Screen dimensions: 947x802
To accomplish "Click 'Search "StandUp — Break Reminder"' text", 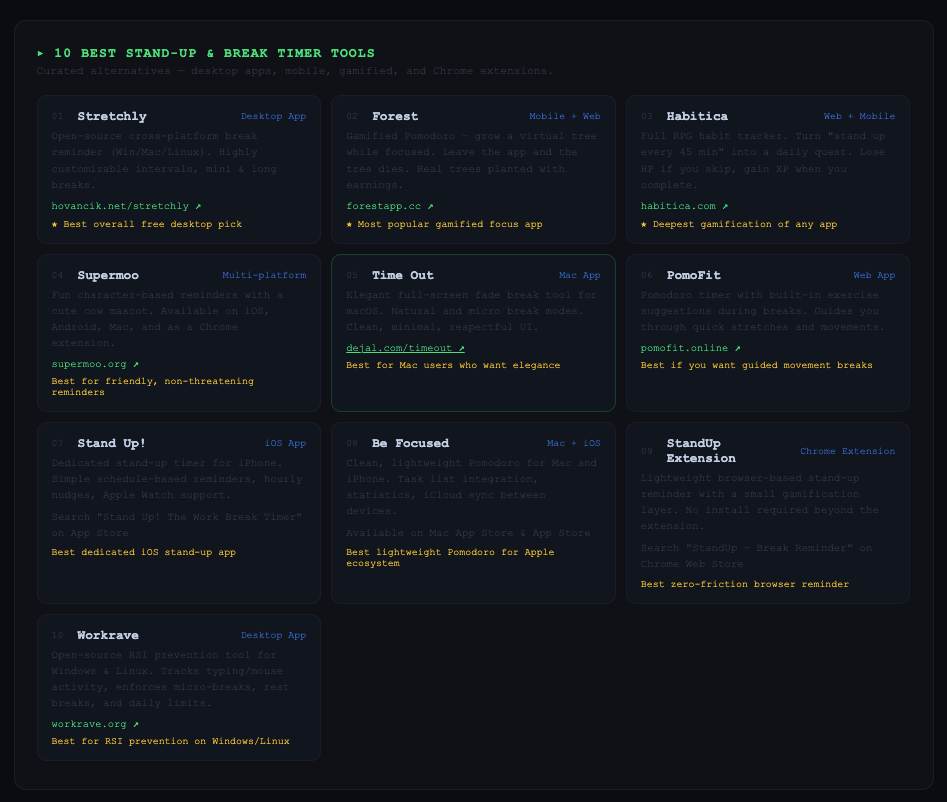I will tap(756, 556).
